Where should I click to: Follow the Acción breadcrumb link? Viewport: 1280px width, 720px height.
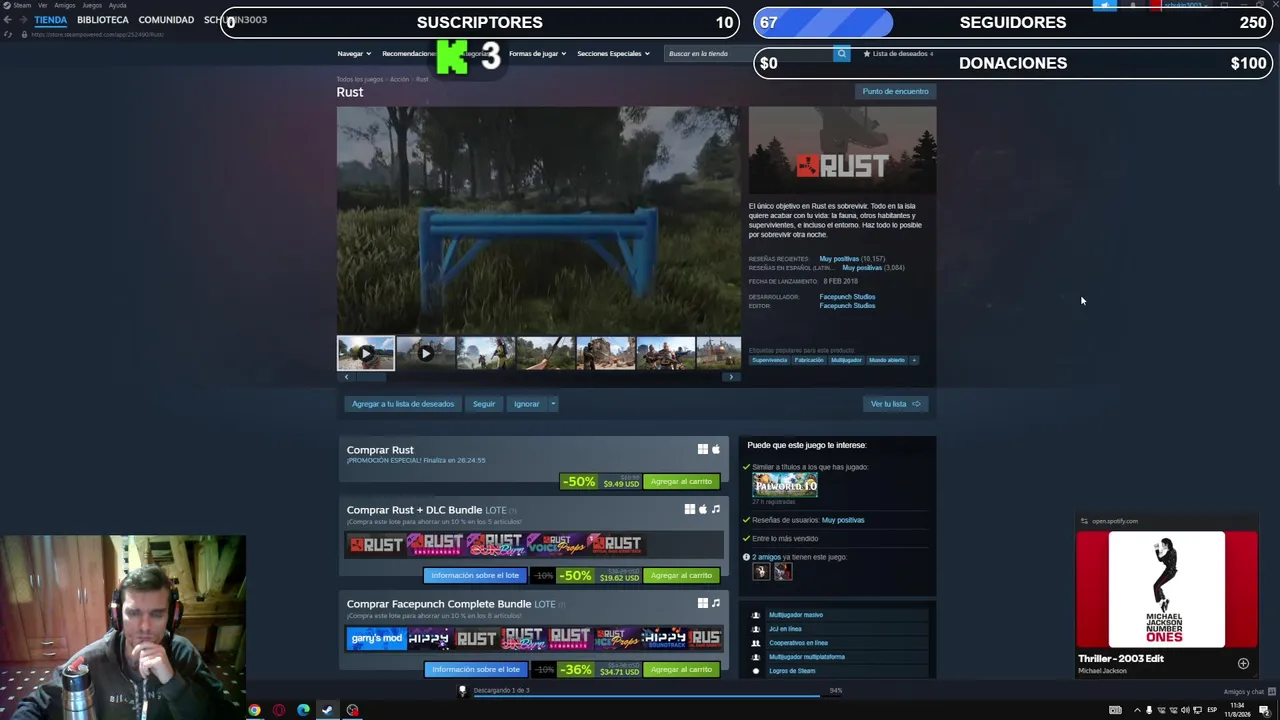click(399, 79)
